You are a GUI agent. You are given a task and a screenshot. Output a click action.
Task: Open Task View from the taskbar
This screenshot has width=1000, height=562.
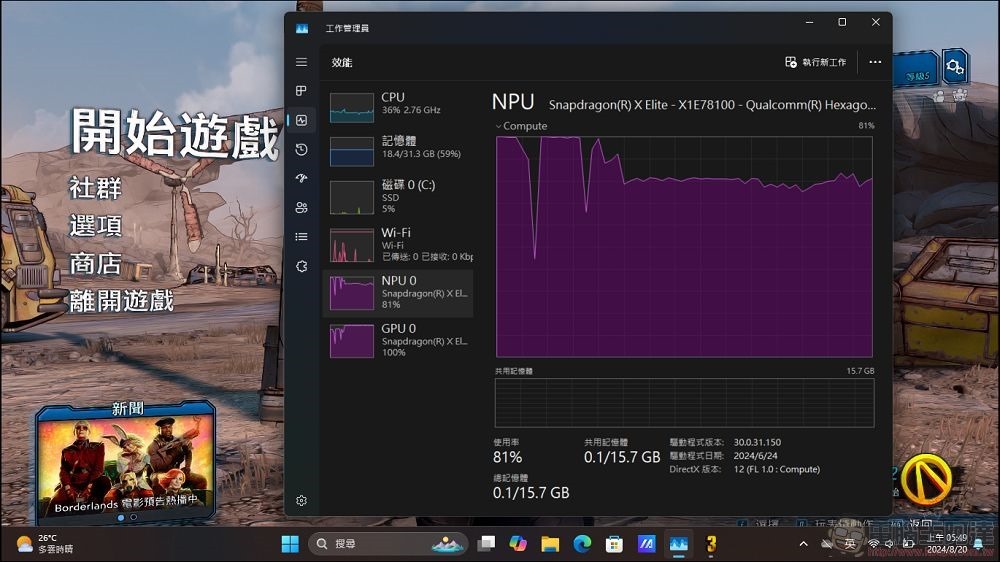pyautogui.click(x=487, y=544)
